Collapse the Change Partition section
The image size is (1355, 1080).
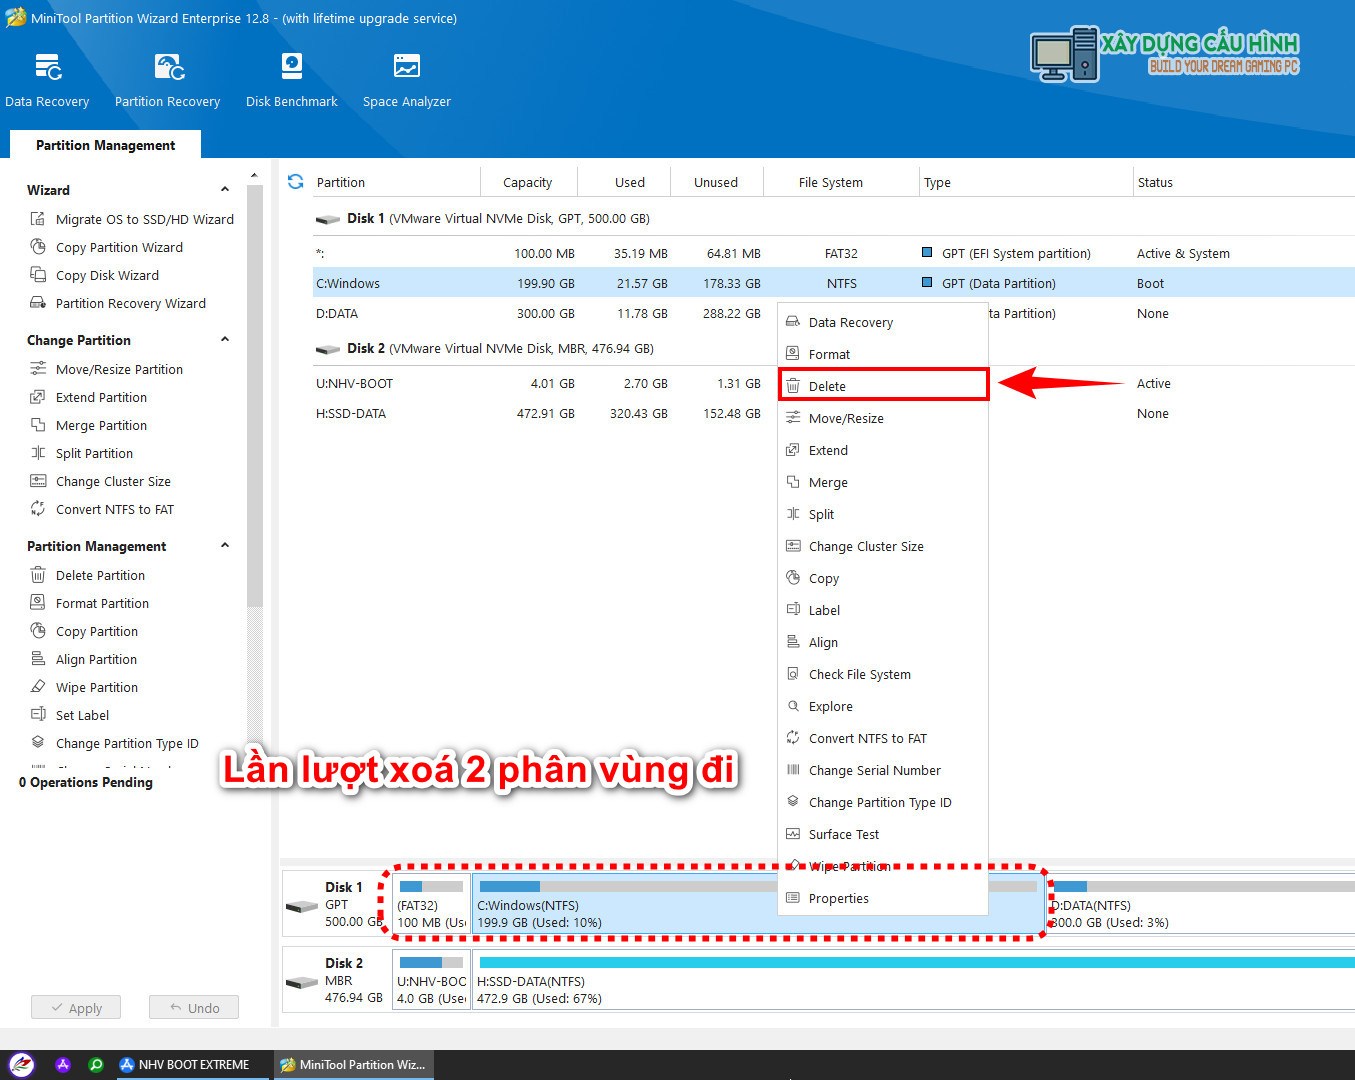225,339
